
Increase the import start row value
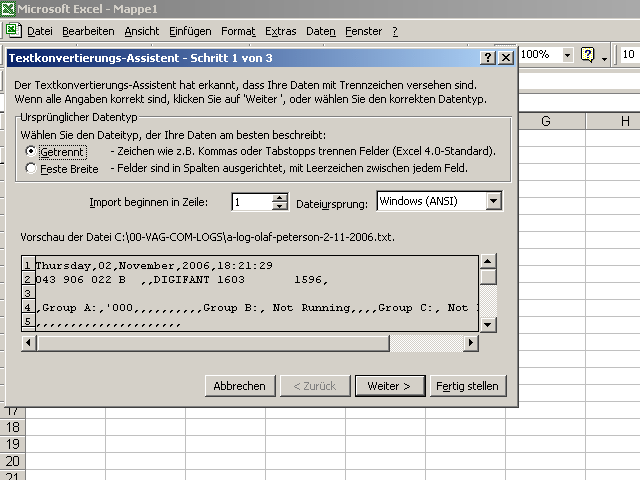(x=280, y=198)
